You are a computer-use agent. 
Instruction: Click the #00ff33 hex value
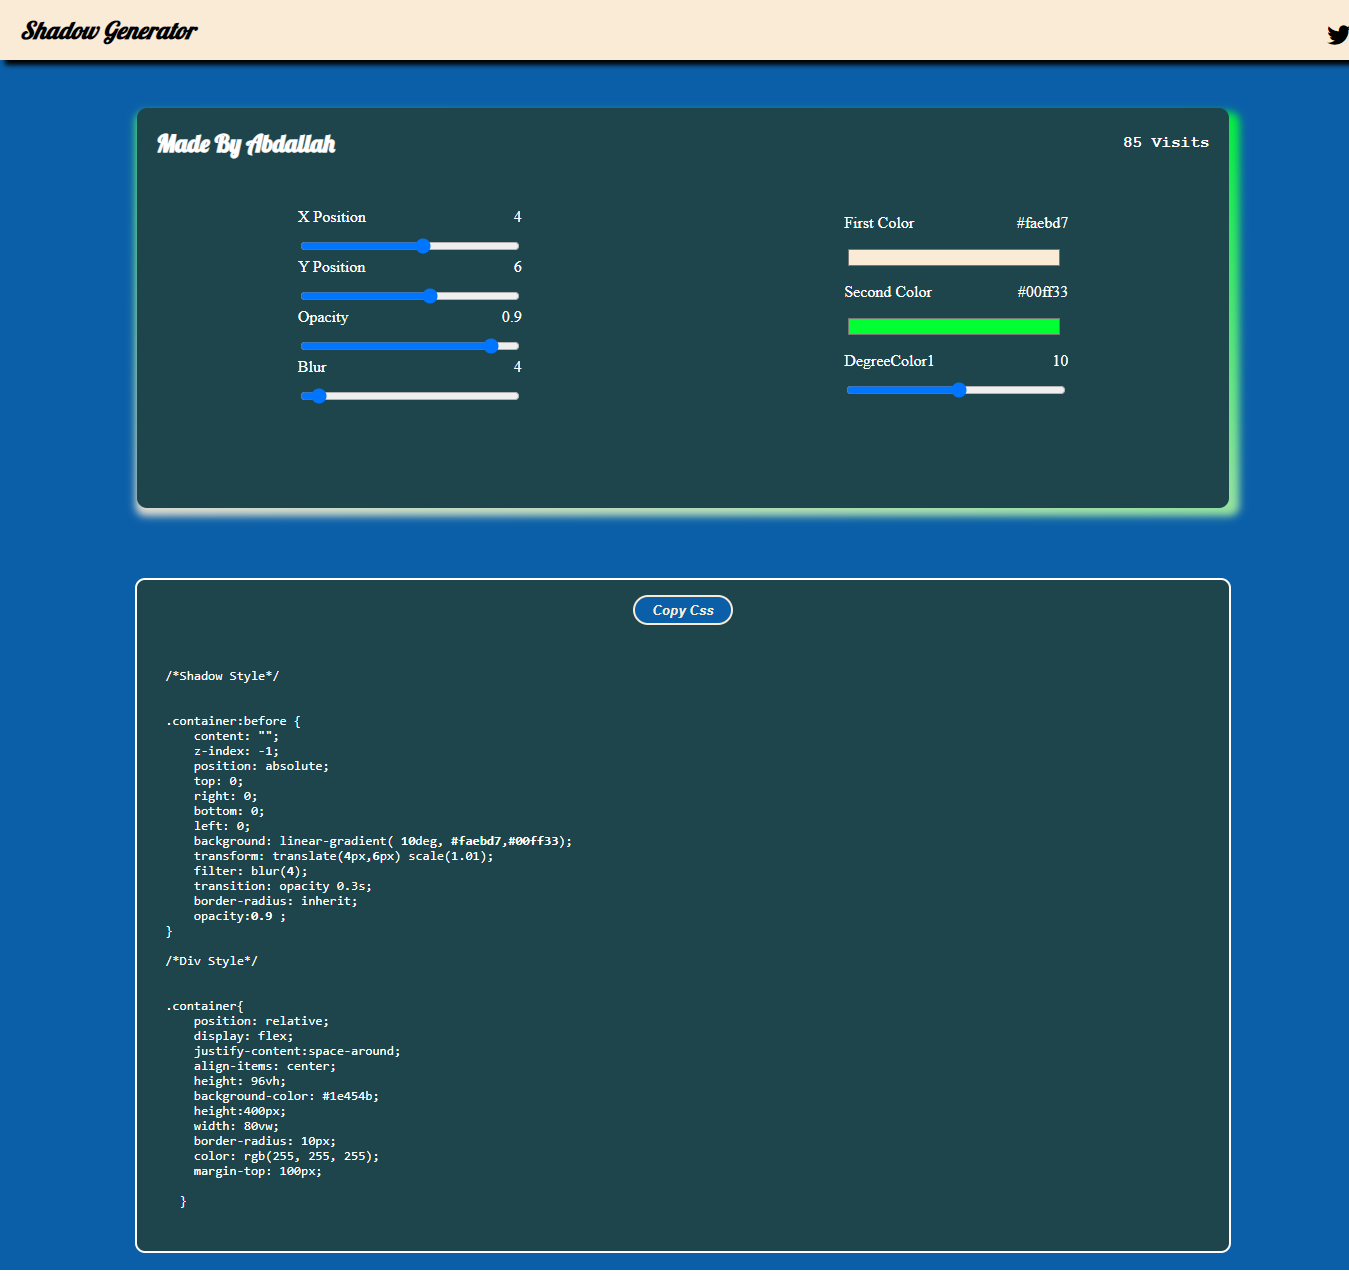pos(1042,292)
